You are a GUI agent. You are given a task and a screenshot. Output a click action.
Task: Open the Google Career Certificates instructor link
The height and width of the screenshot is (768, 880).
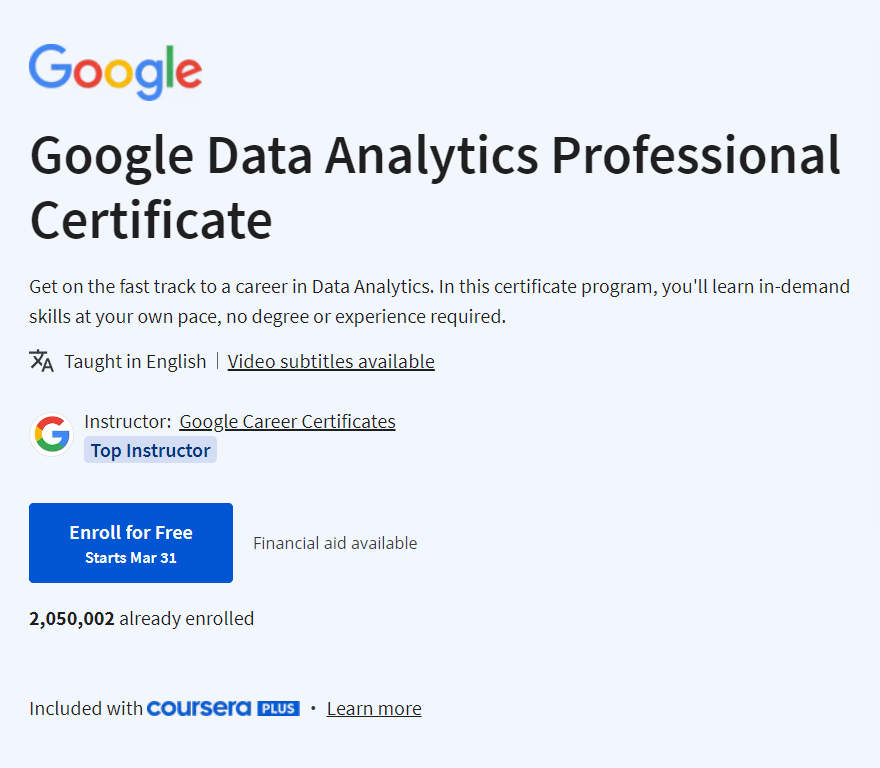(287, 421)
